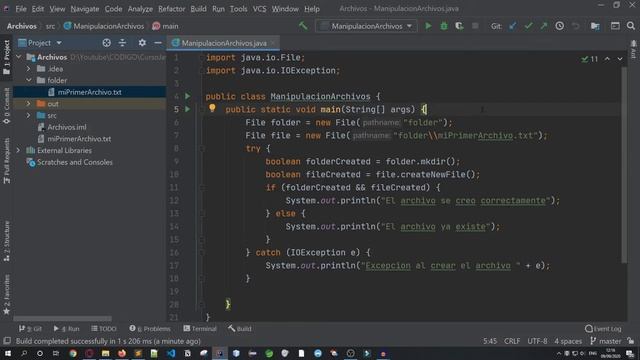This screenshot has height=360, width=640.
Task: Toggle tool window quick access icon
Action: tap(7, 341)
